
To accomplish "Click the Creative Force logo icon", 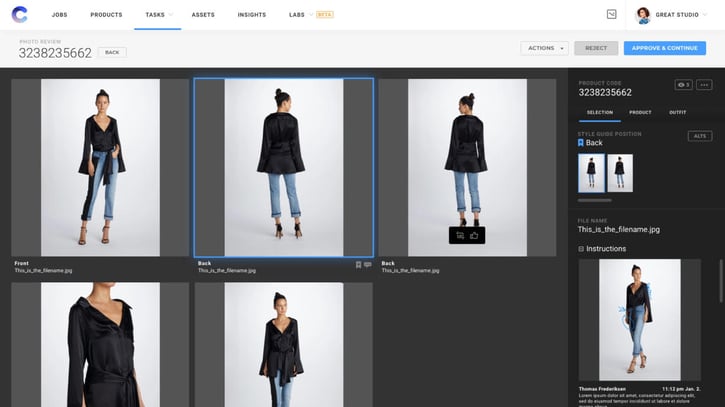I will click(x=20, y=15).
